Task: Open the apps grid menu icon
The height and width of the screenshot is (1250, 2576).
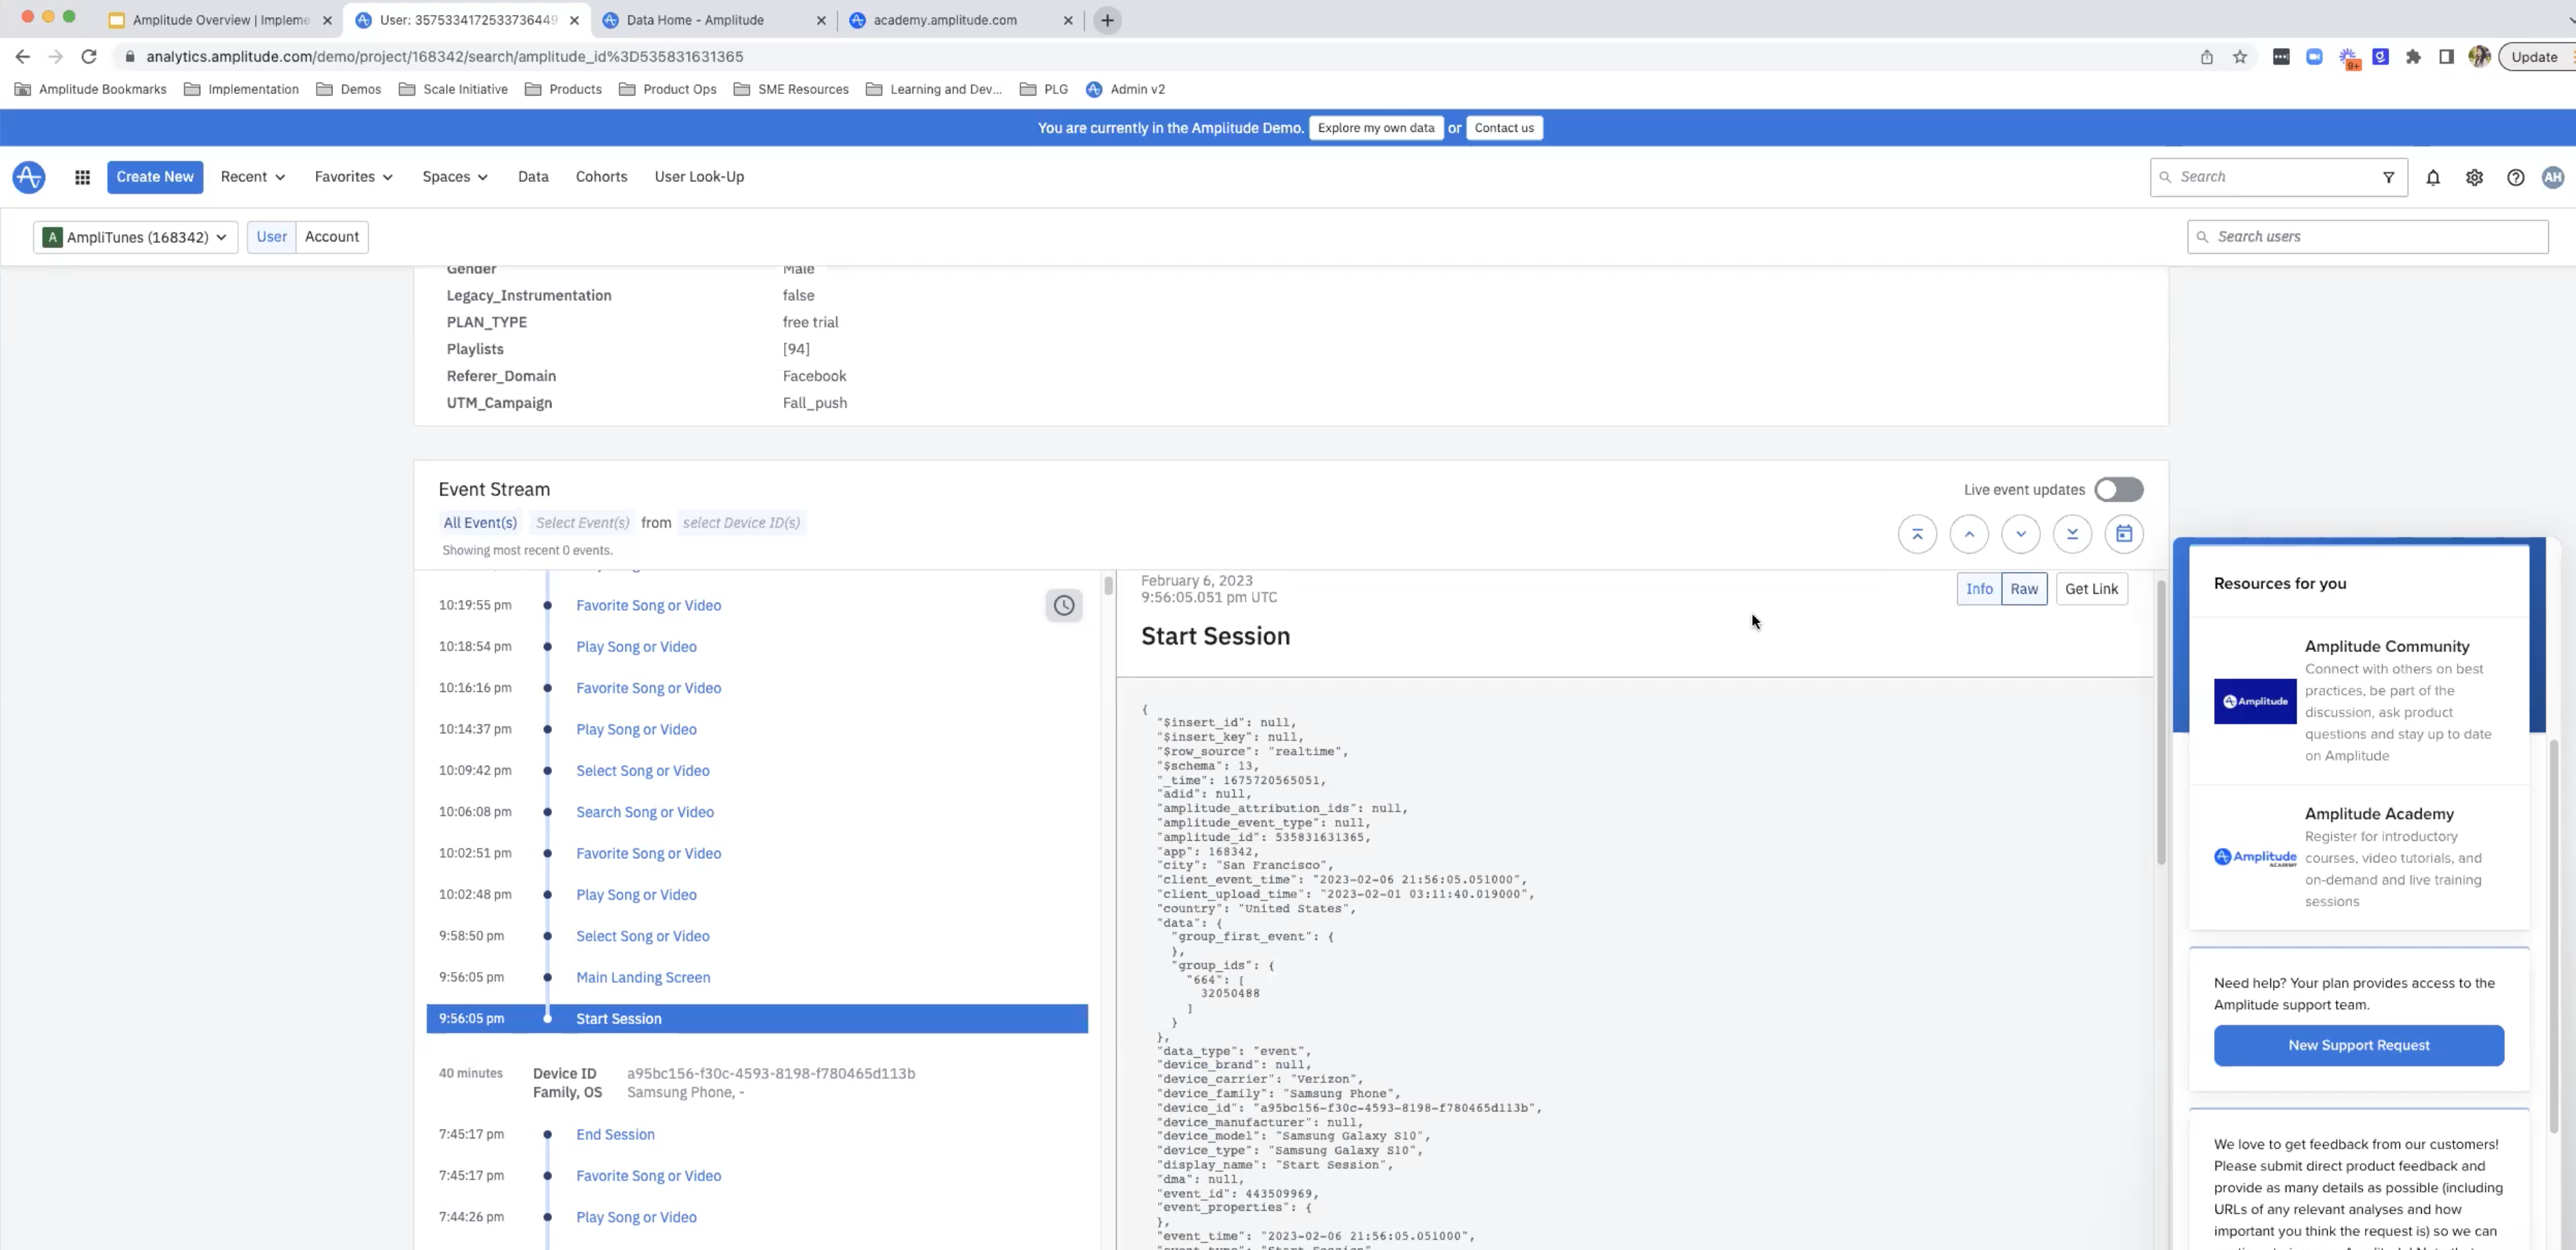Action: point(82,177)
